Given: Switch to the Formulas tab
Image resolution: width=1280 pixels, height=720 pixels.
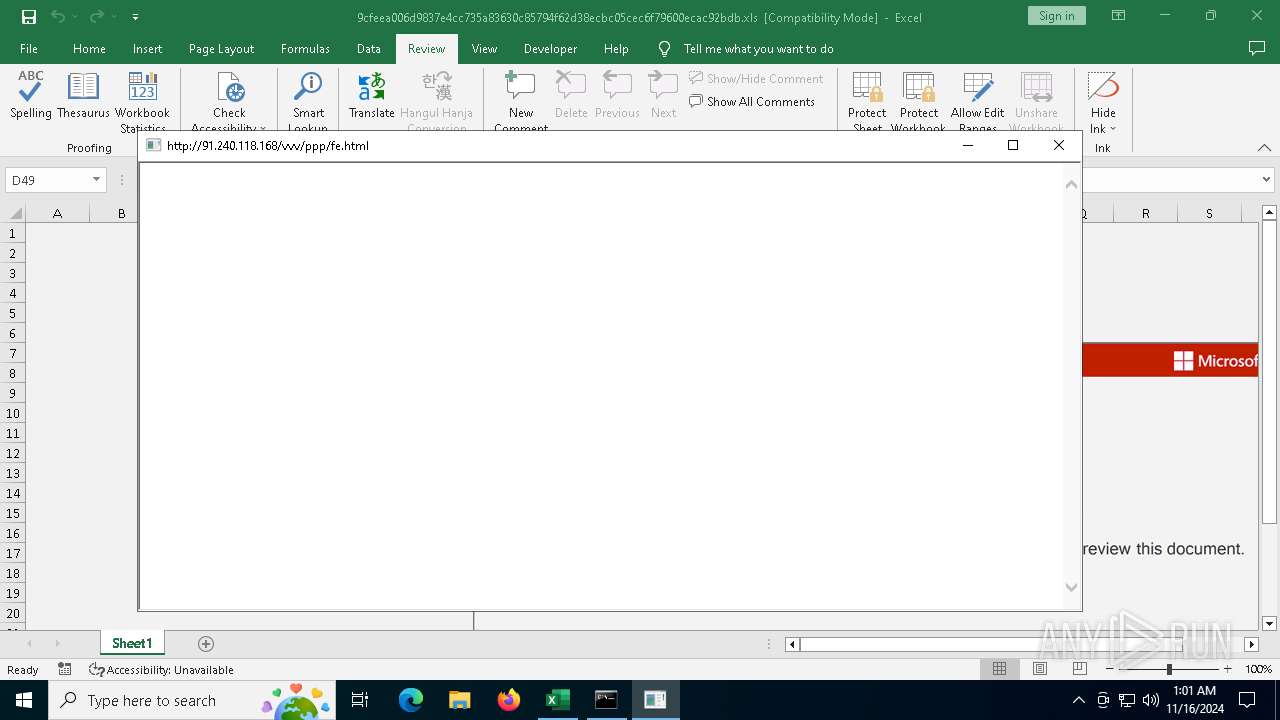Looking at the screenshot, I should 305,49.
